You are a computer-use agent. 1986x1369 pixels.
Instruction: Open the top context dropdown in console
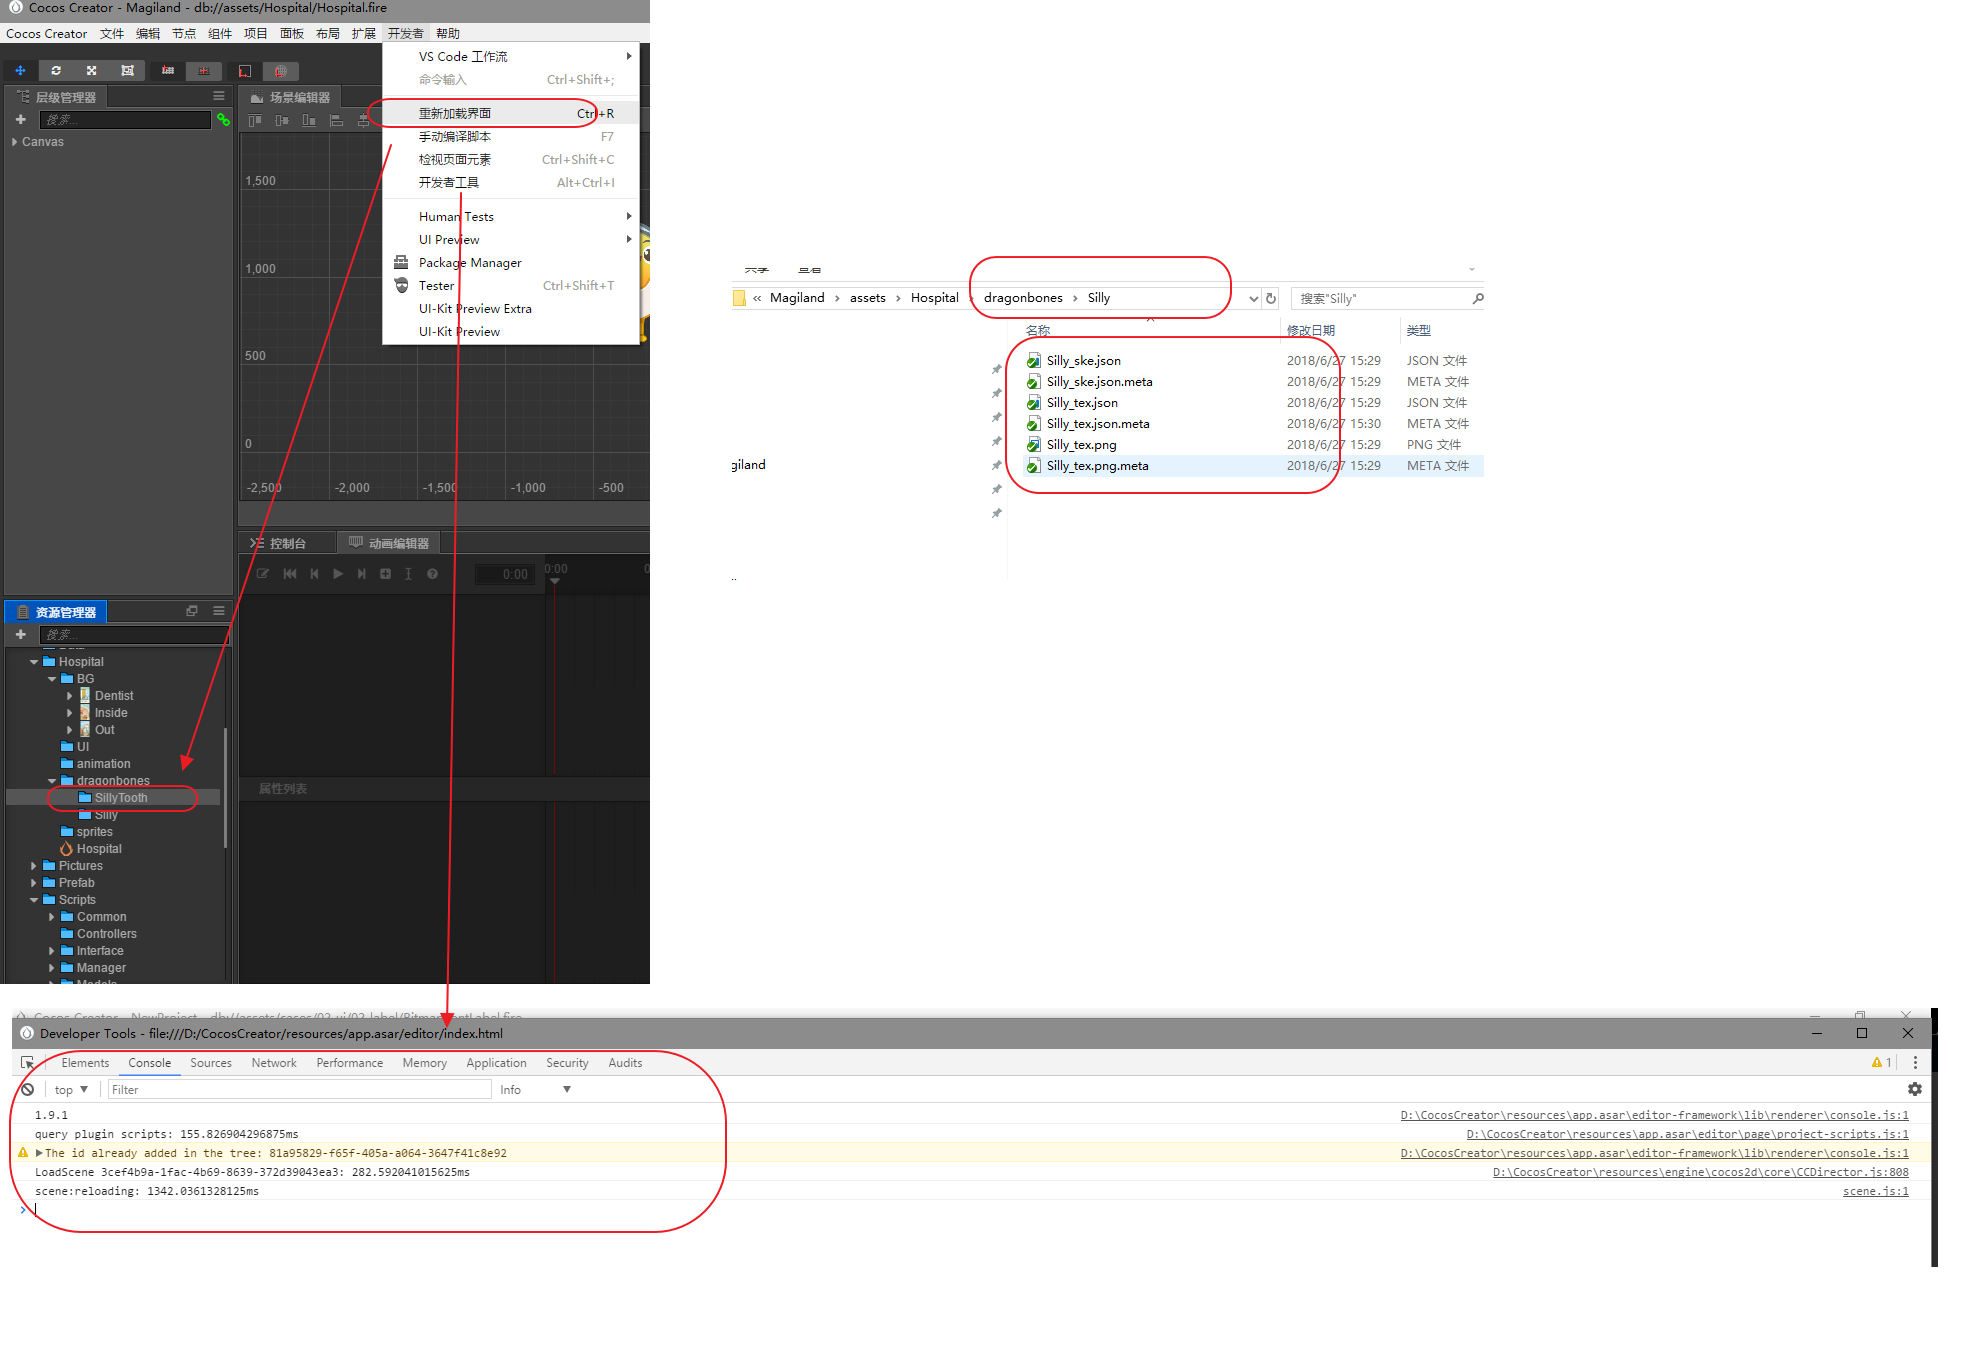(x=72, y=1090)
